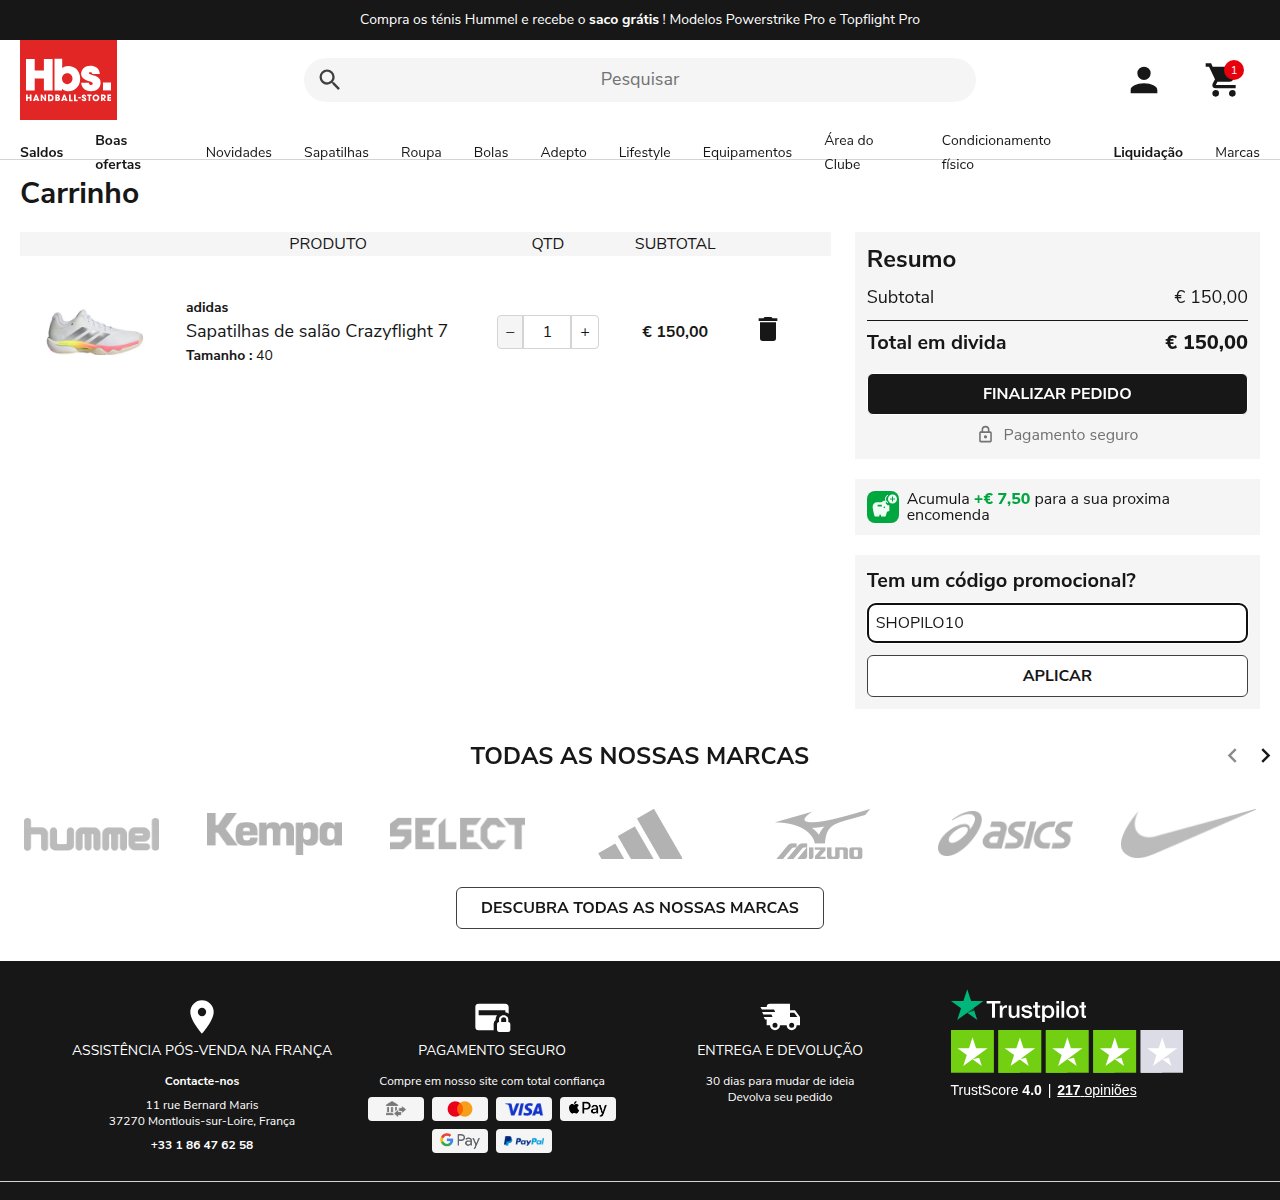Open the user account icon
The image size is (1280, 1200).
coord(1144,80)
